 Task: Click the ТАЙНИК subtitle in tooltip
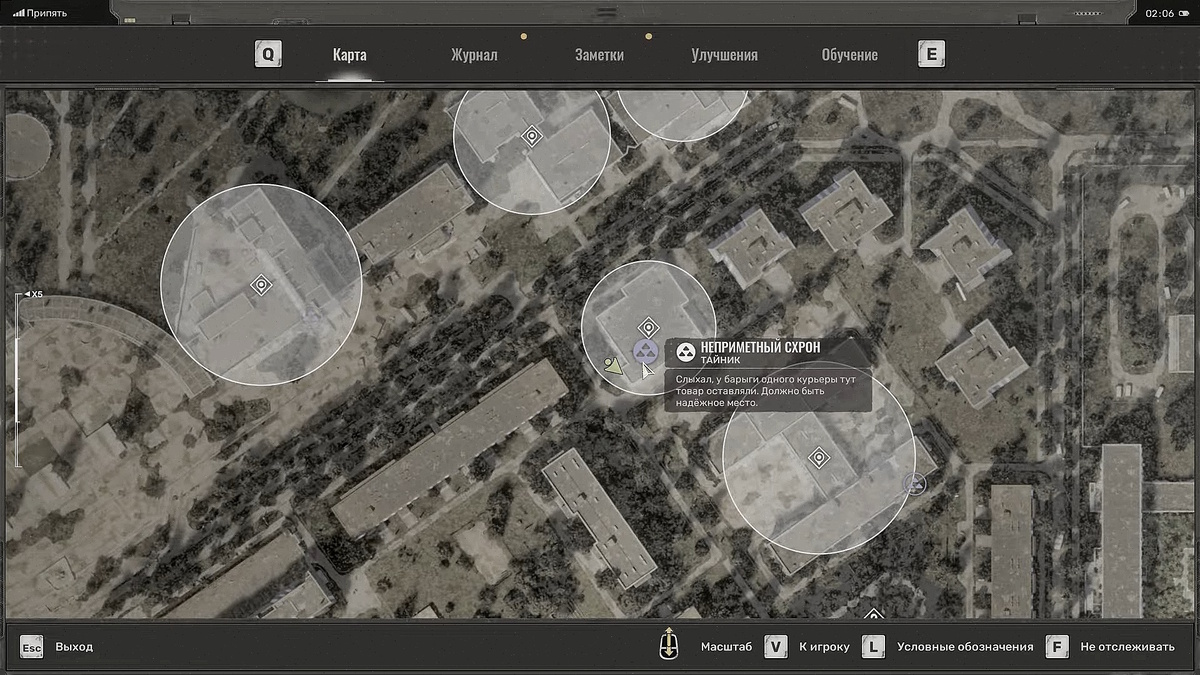720,359
